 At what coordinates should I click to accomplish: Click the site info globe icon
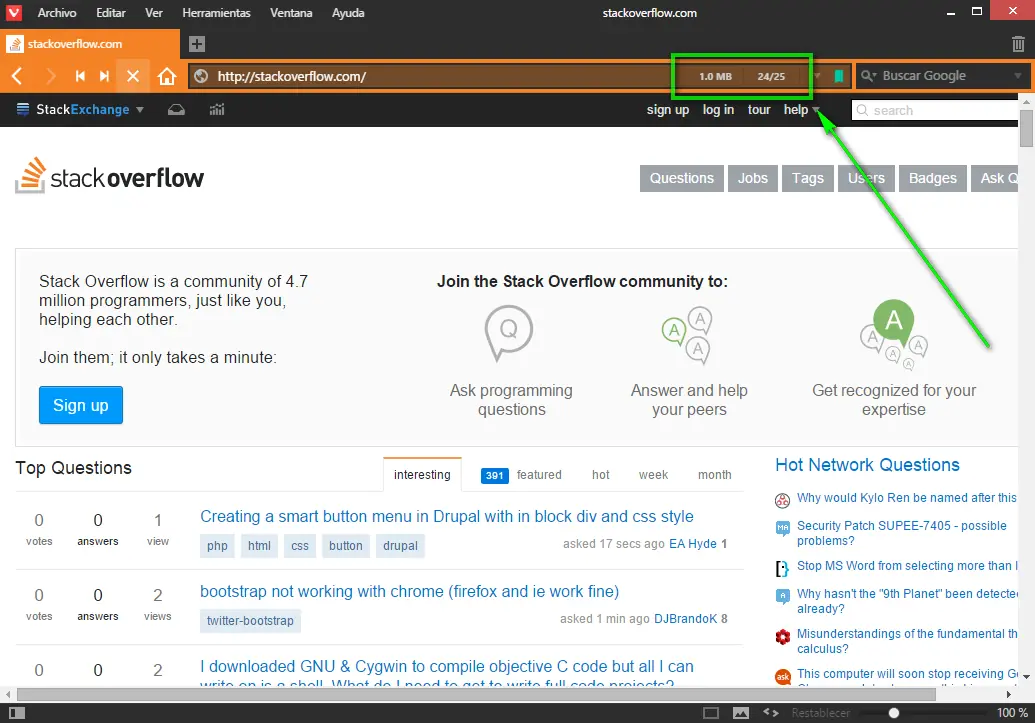point(201,76)
